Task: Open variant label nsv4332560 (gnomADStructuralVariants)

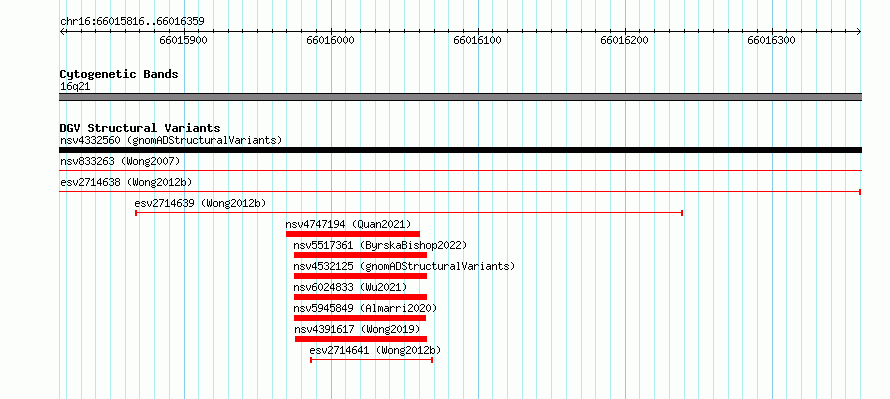Action: 171,140
